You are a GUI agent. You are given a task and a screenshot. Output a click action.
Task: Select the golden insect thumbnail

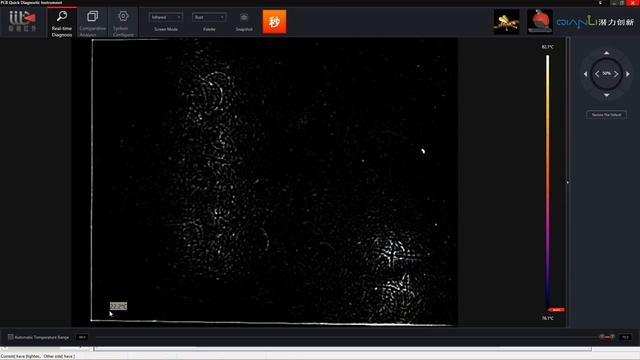coord(506,22)
